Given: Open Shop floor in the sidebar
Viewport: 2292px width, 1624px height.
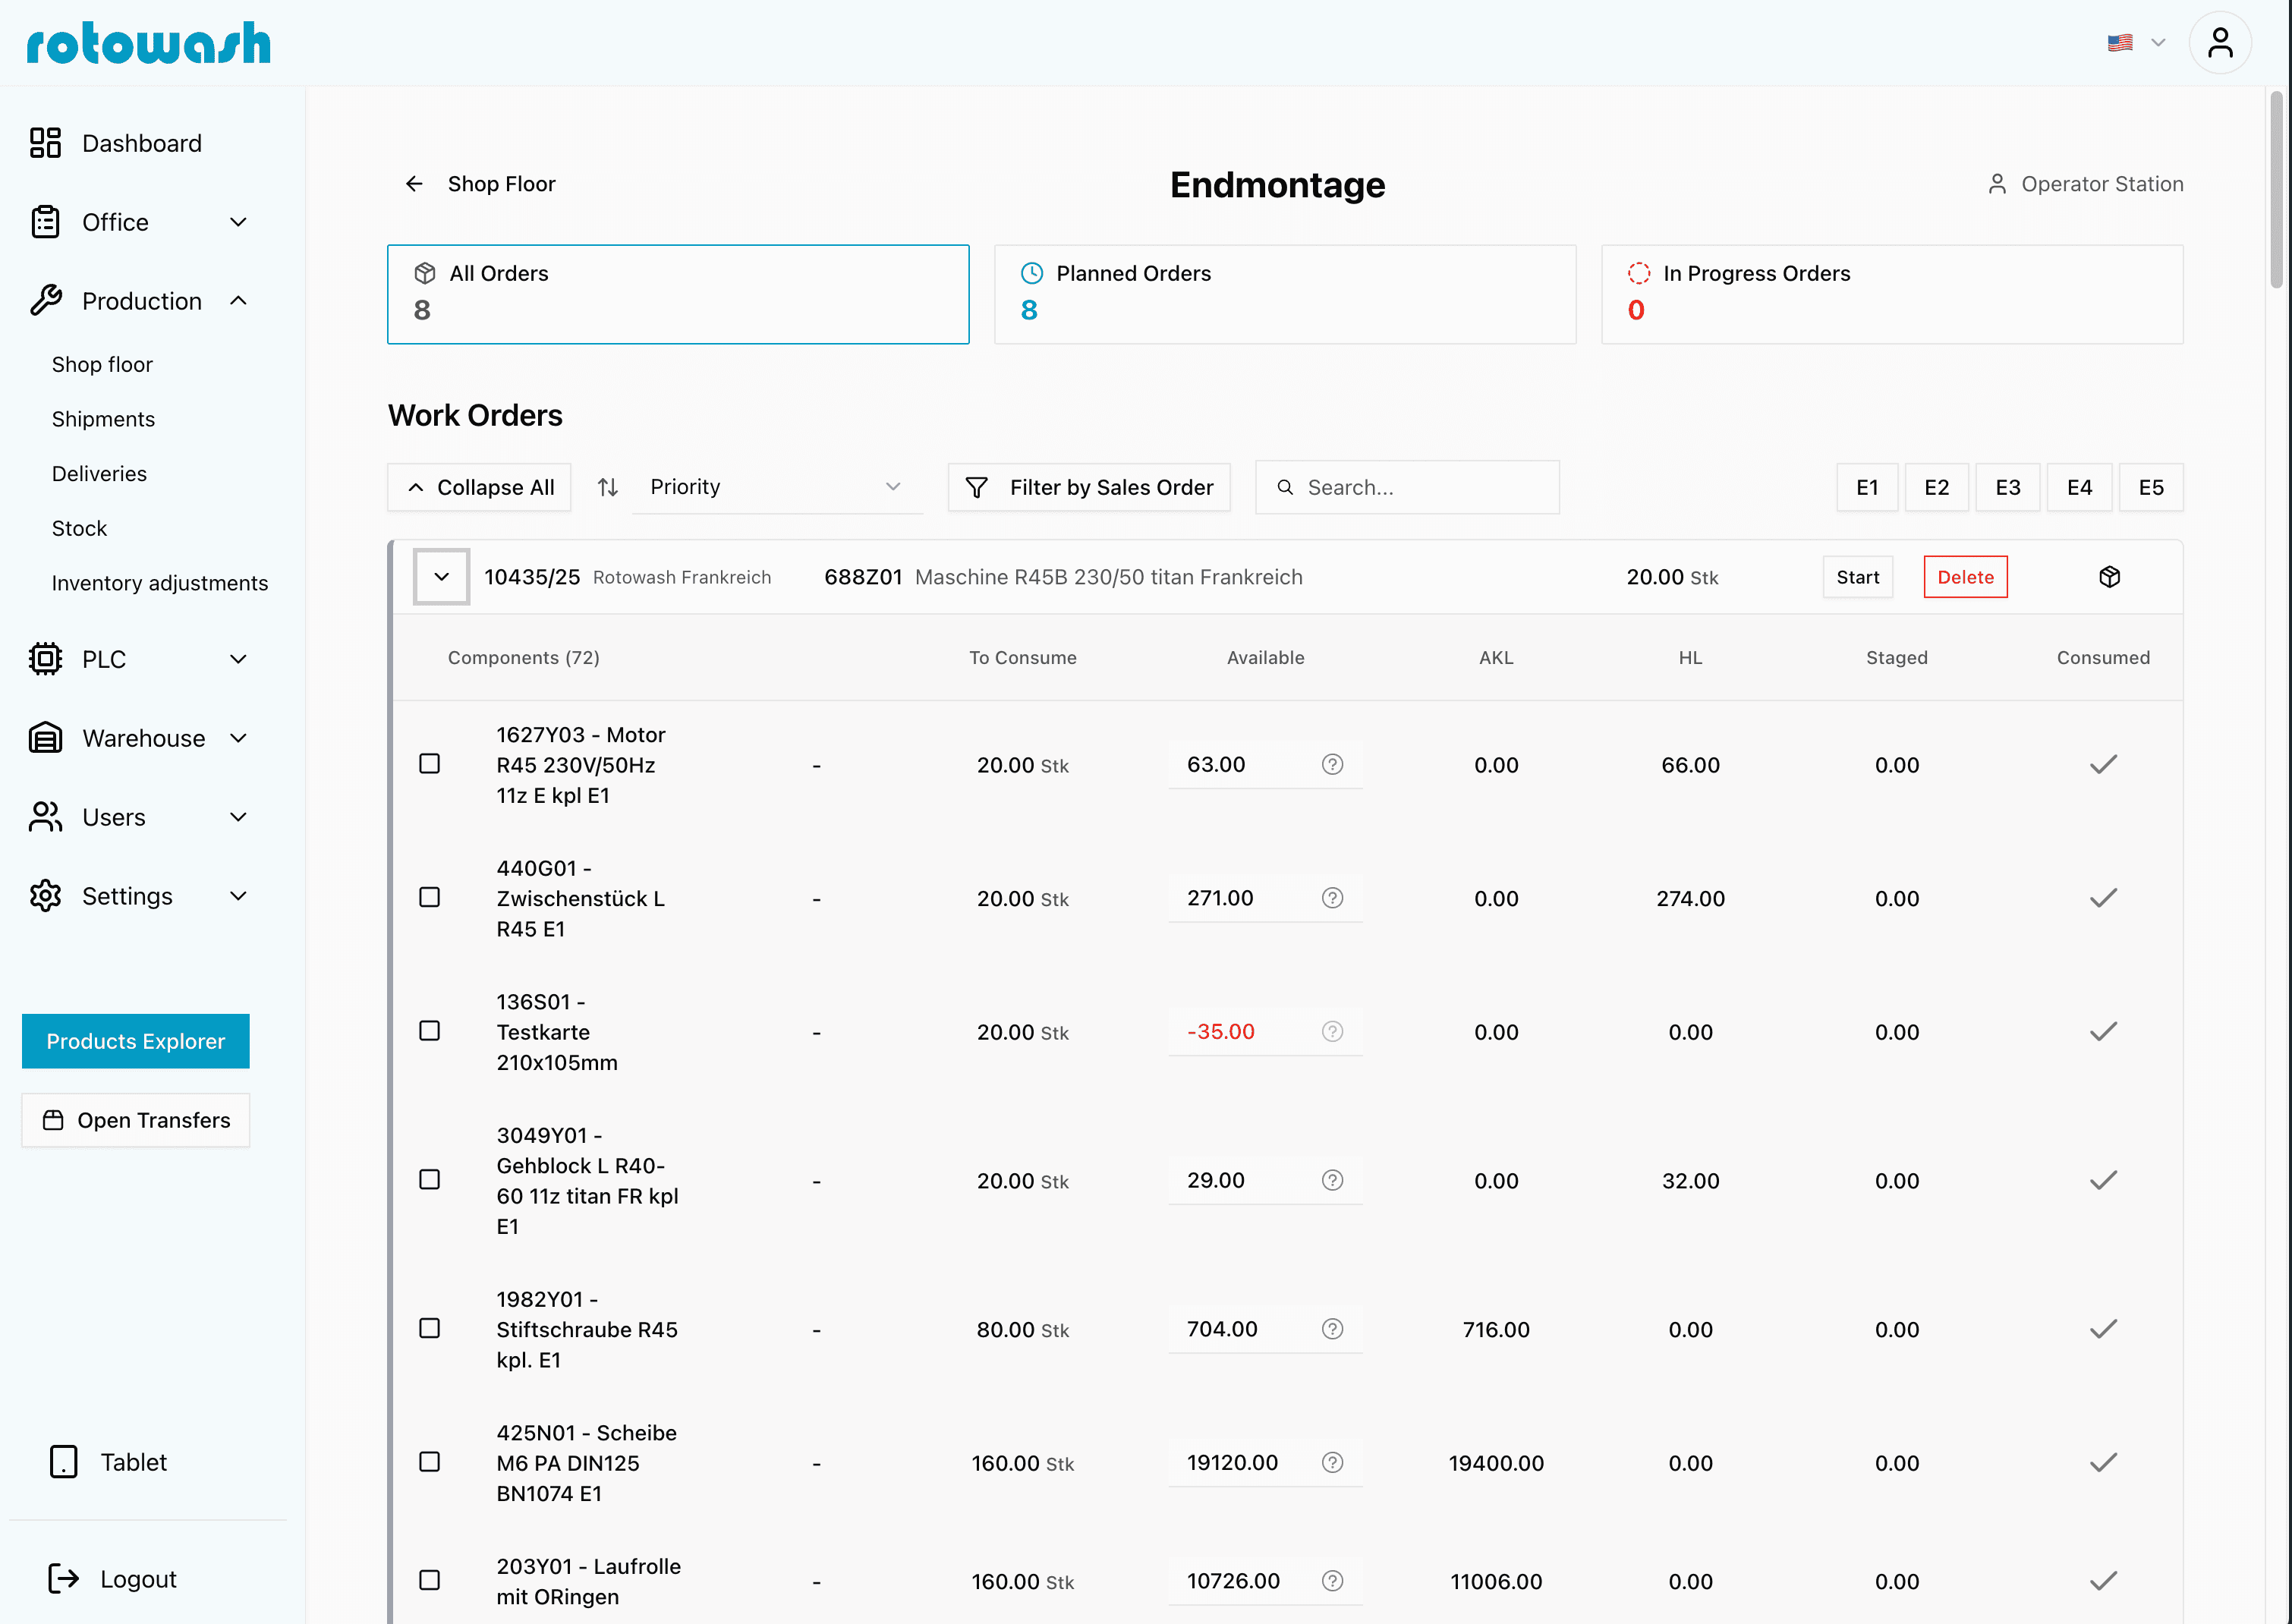Looking at the screenshot, I should (102, 365).
